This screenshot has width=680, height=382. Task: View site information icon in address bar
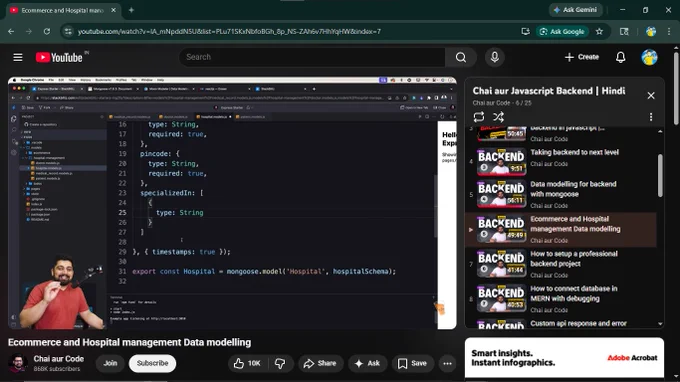pyautogui.click(x=68, y=31)
